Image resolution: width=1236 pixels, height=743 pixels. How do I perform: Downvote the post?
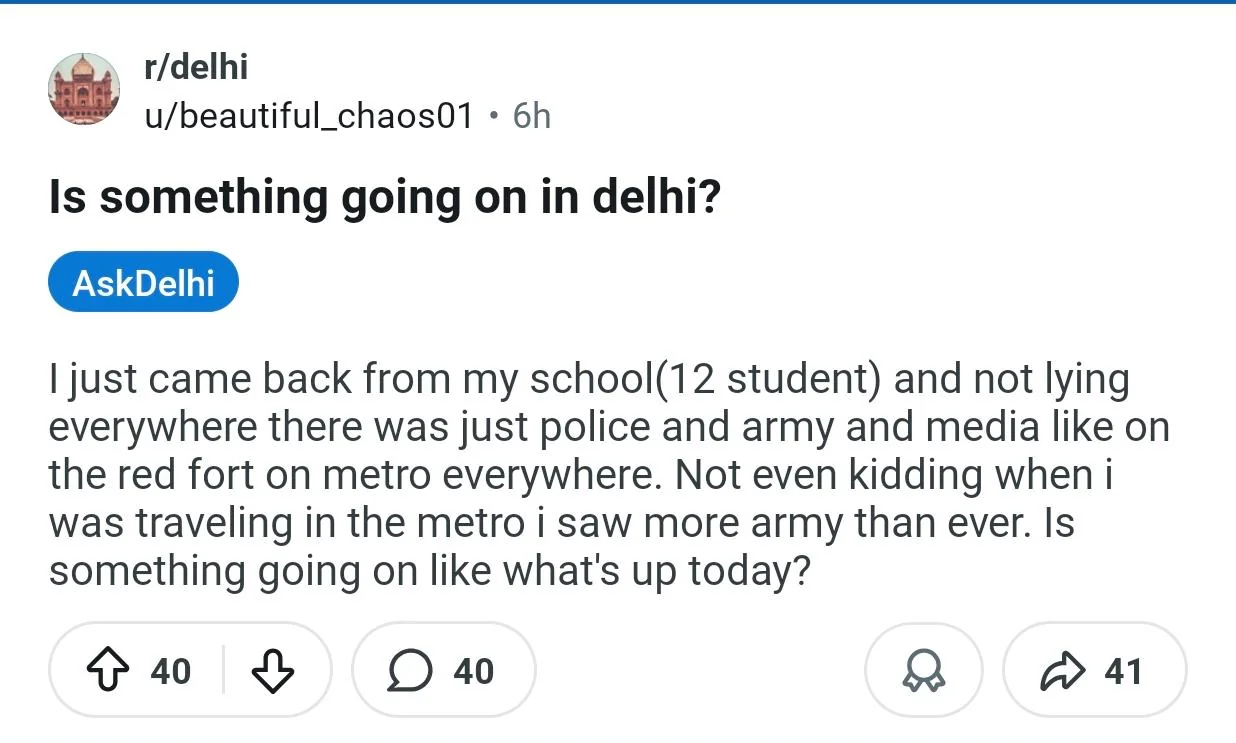pos(272,671)
